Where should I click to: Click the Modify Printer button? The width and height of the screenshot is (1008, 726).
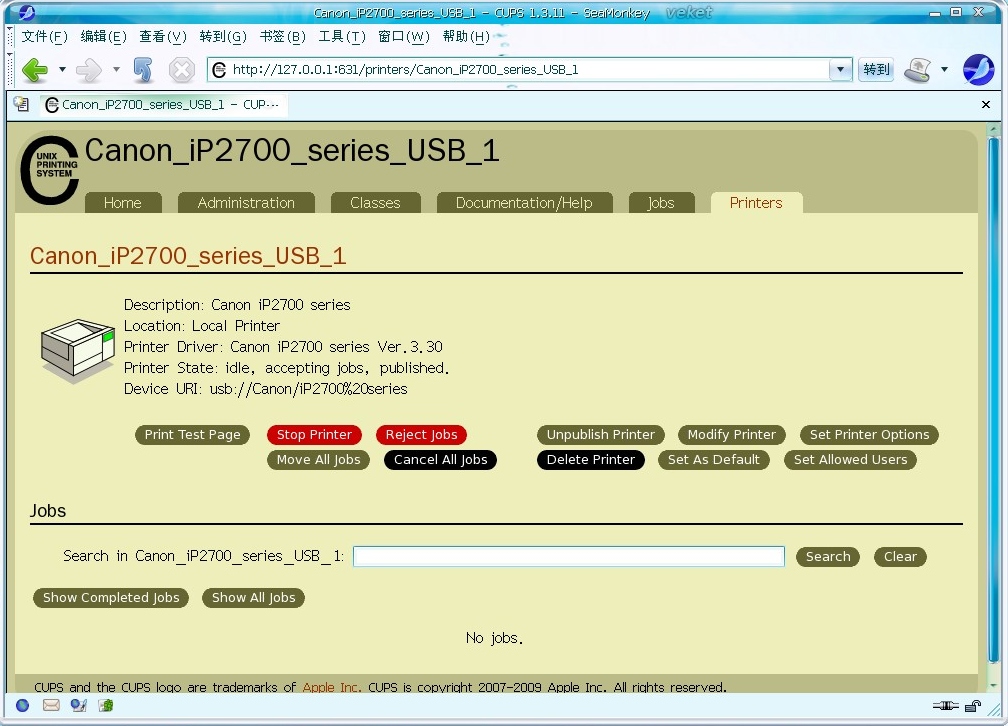click(732, 435)
